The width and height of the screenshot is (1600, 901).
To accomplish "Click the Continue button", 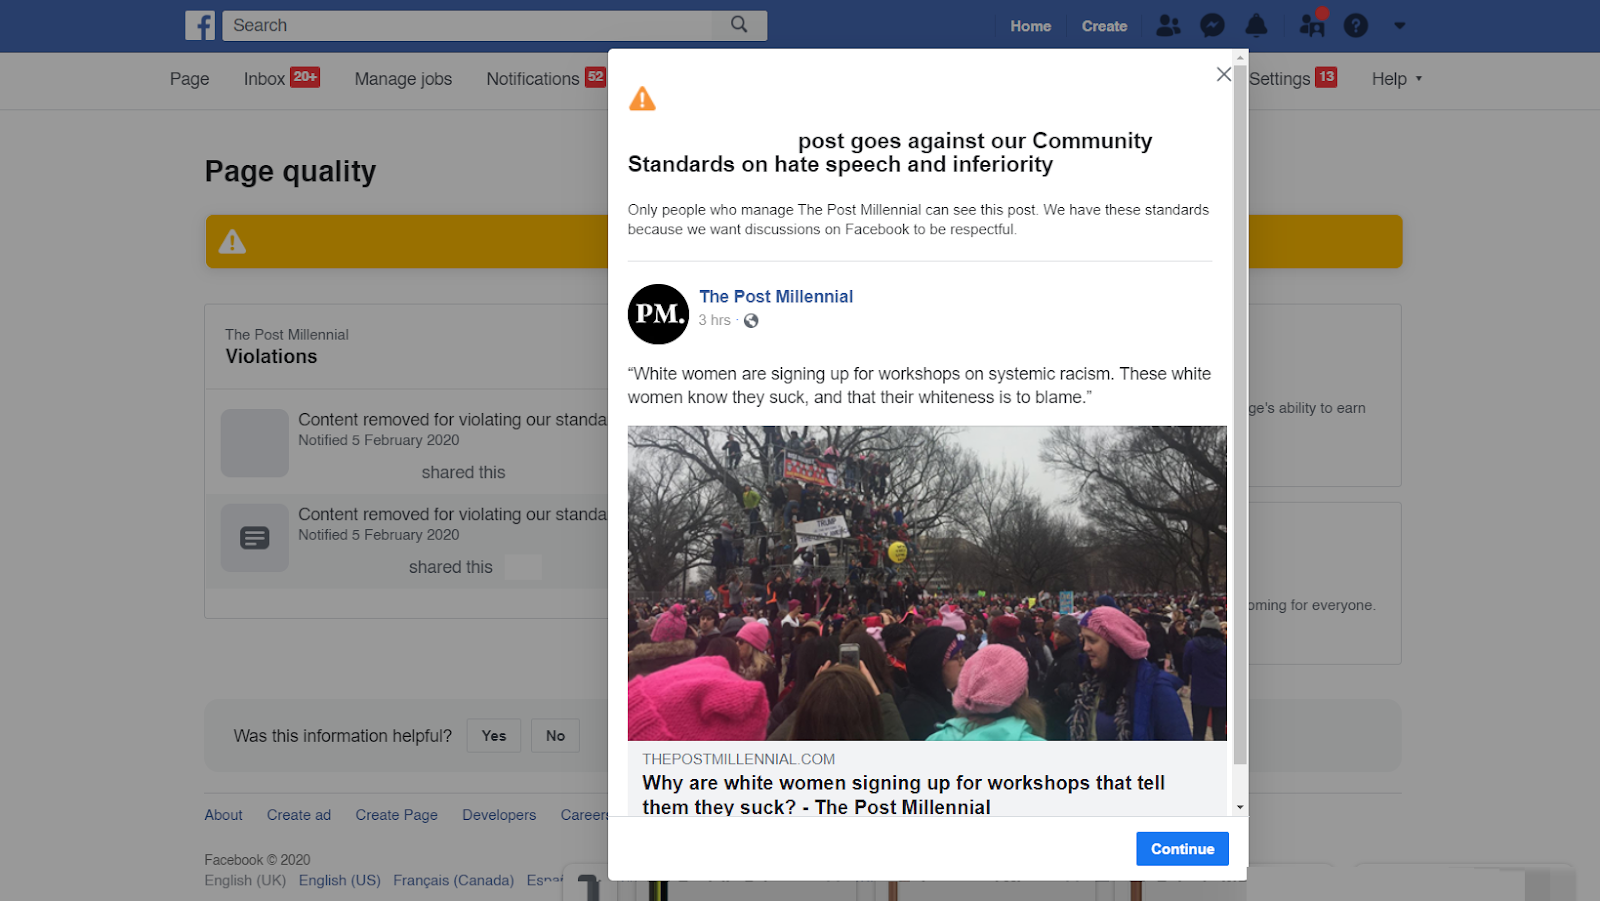I will point(1182,849).
